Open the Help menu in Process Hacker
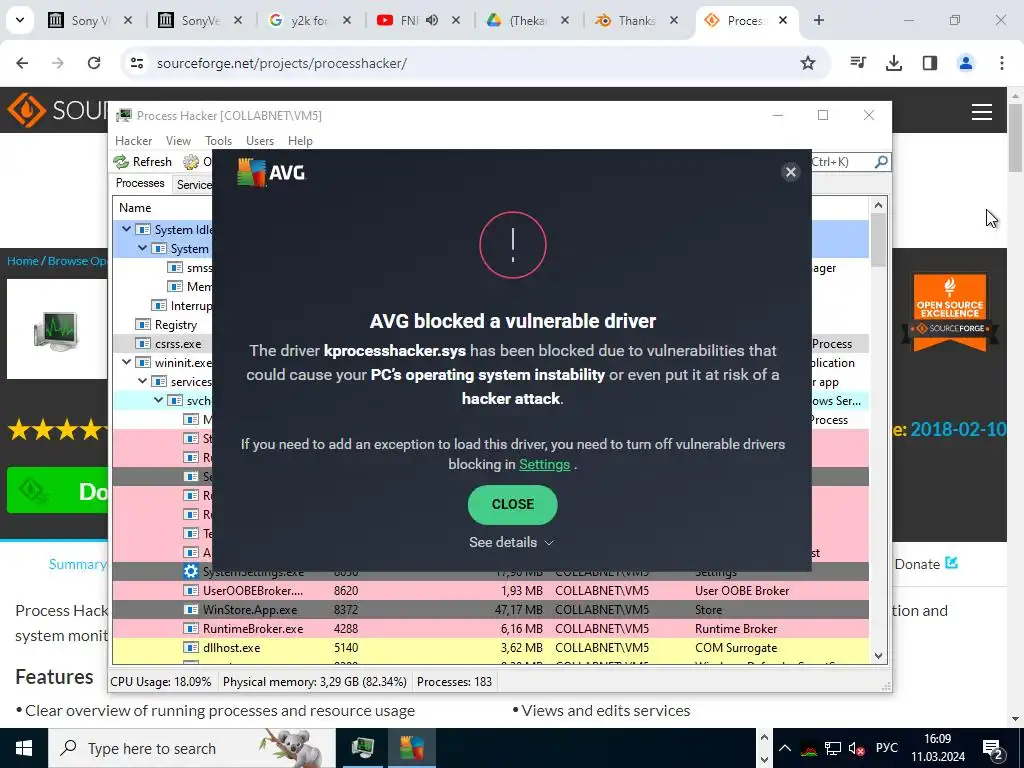The image size is (1024, 768). [300, 140]
